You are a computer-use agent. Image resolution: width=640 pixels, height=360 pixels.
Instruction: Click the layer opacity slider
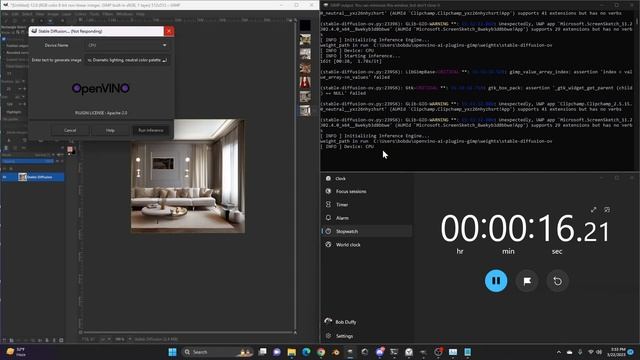(28, 161)
